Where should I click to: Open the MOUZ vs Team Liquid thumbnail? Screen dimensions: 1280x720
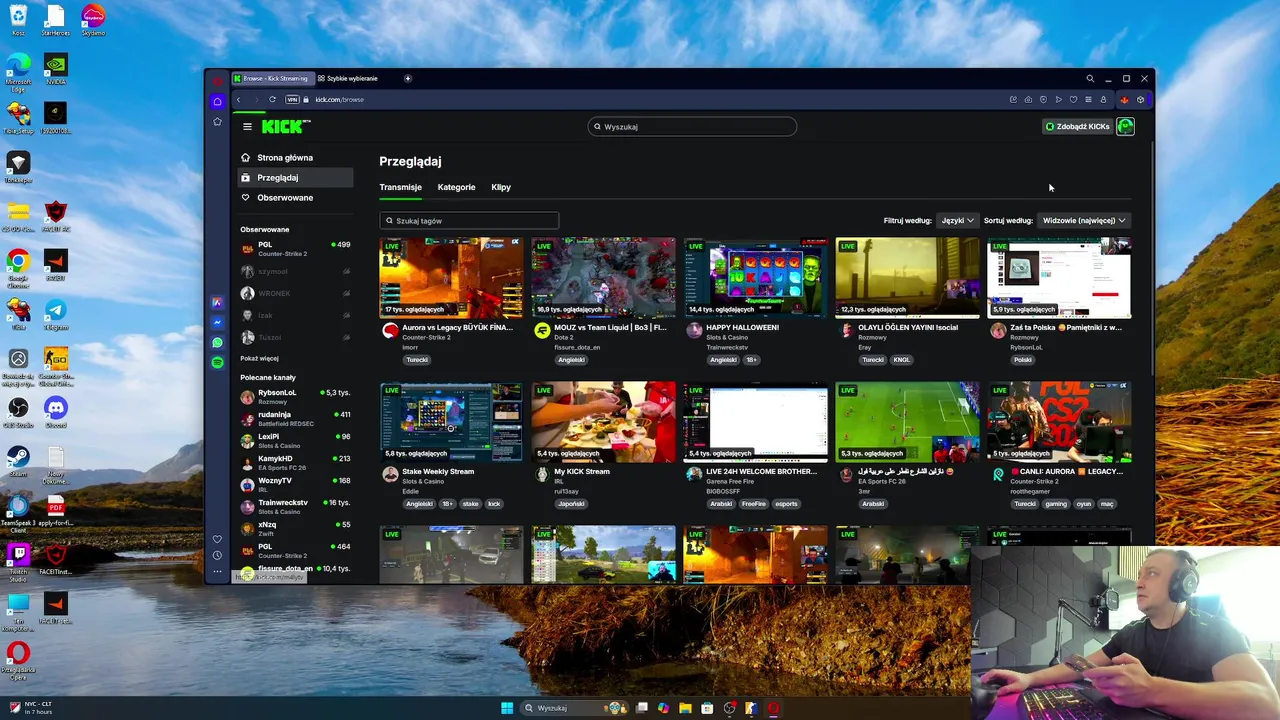click(x=603, y=277)
